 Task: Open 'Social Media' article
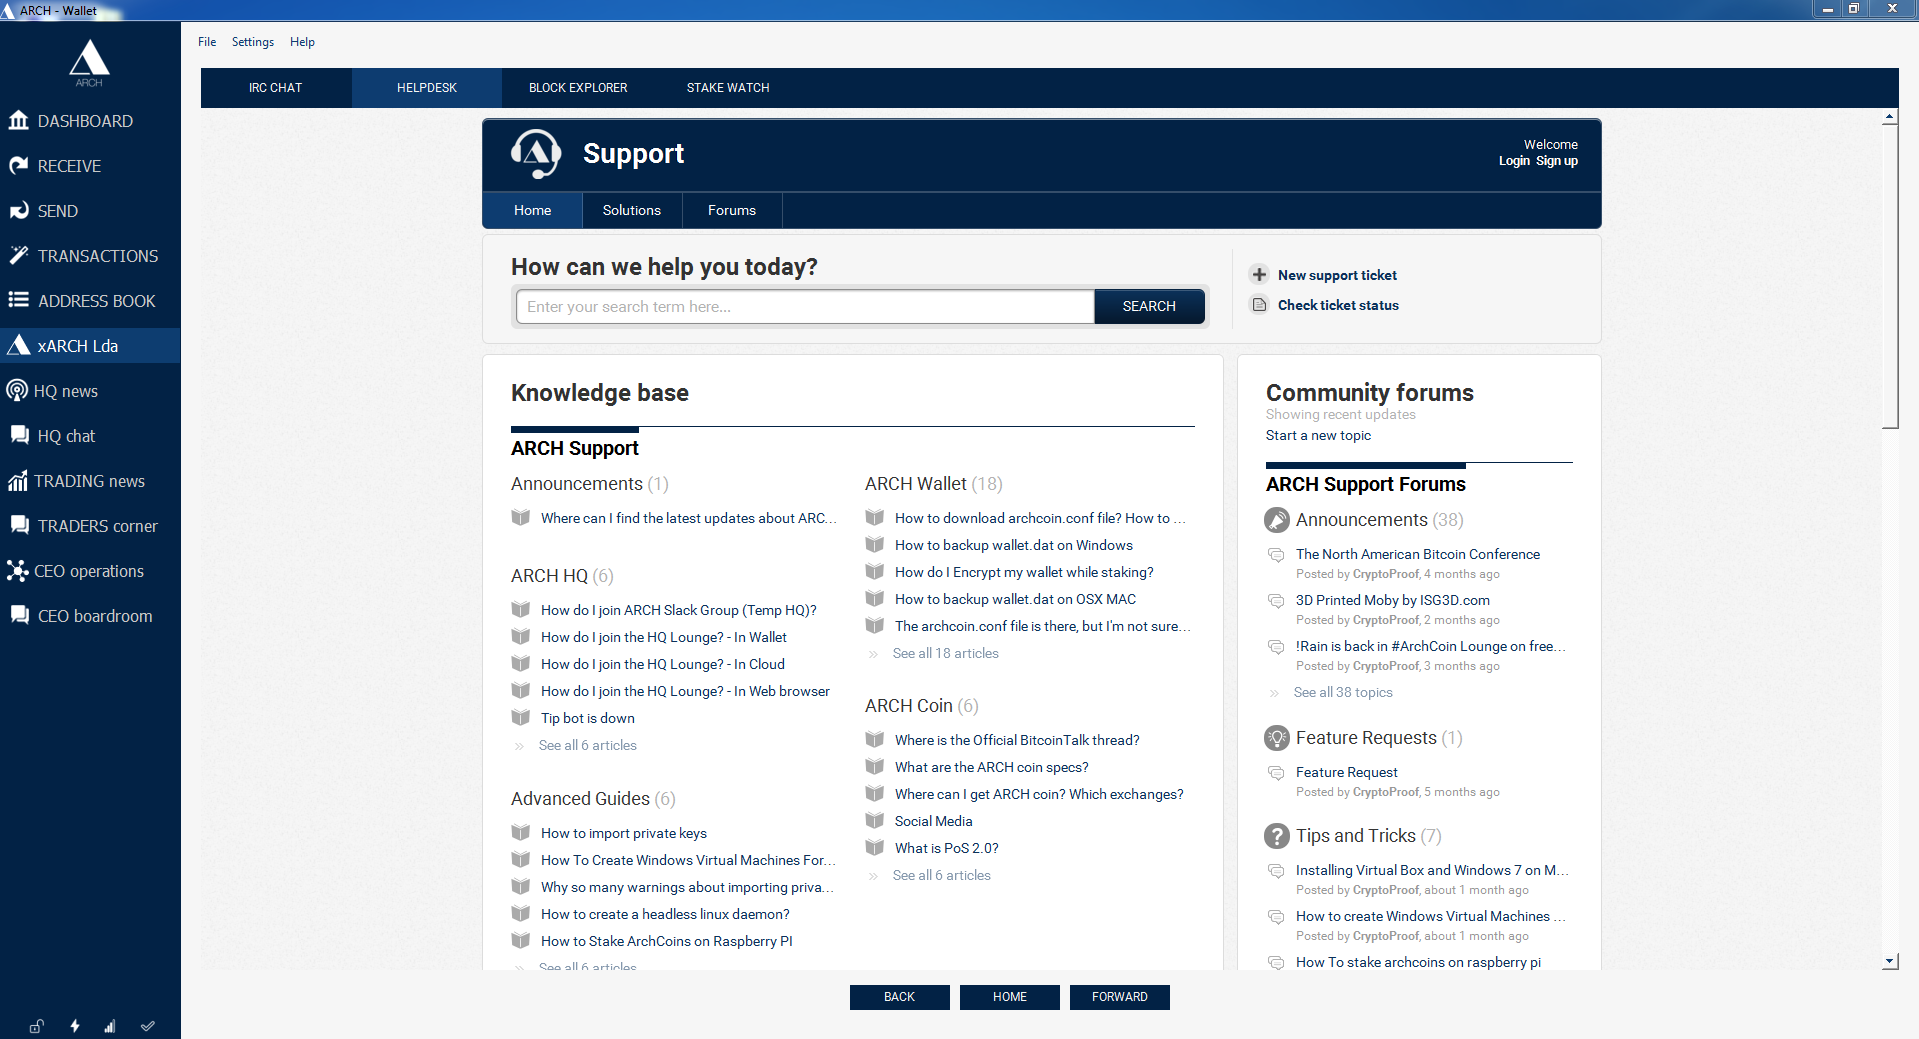[934, 821]
